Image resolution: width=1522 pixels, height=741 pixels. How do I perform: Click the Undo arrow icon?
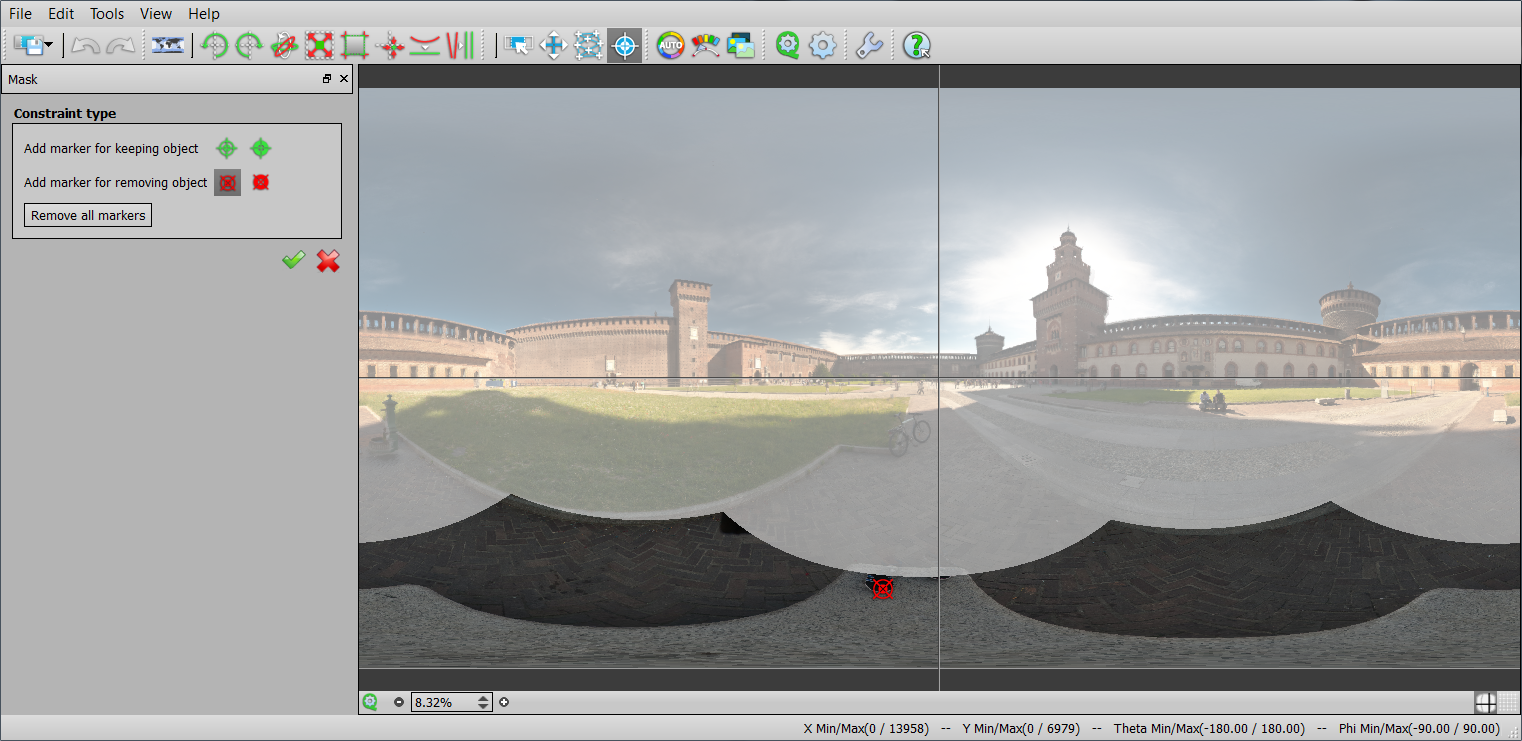click(x=85, y=45)
